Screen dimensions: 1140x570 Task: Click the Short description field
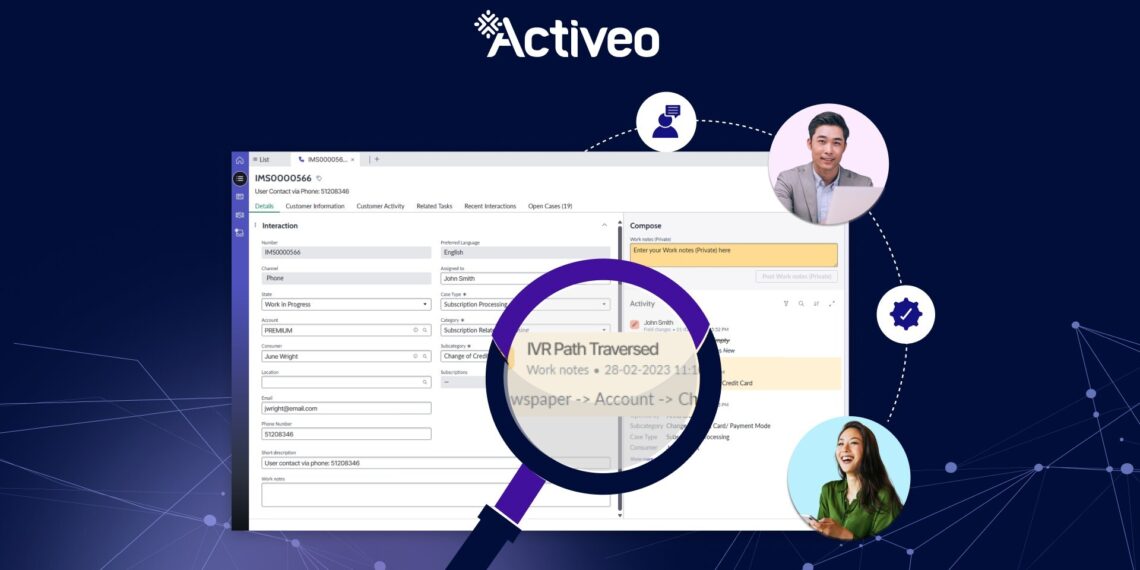[x=435, y=463]
